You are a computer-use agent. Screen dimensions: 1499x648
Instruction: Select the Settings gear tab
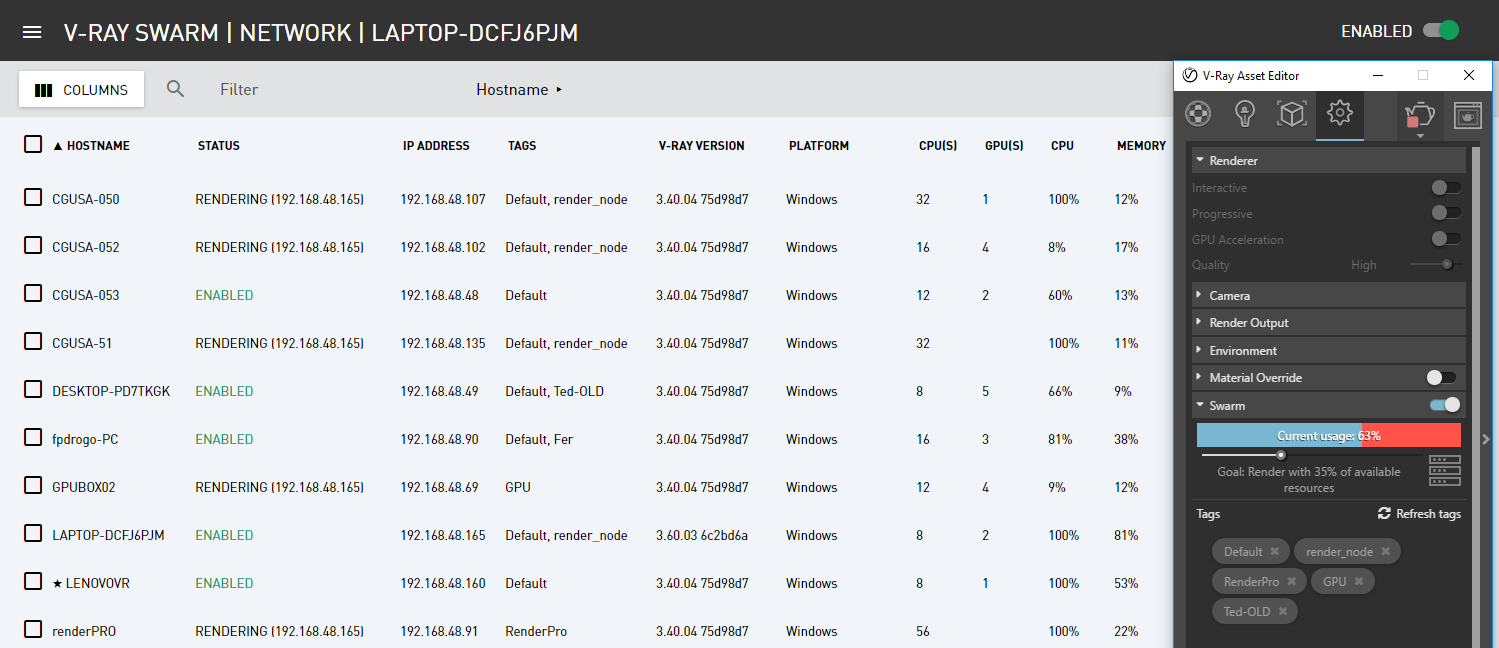pyautogui.click(x=1340, y=112)
